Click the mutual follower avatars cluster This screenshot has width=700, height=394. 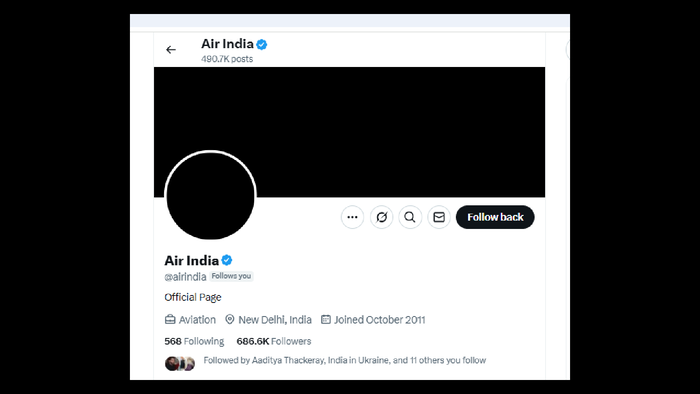(x=180, y=364)
